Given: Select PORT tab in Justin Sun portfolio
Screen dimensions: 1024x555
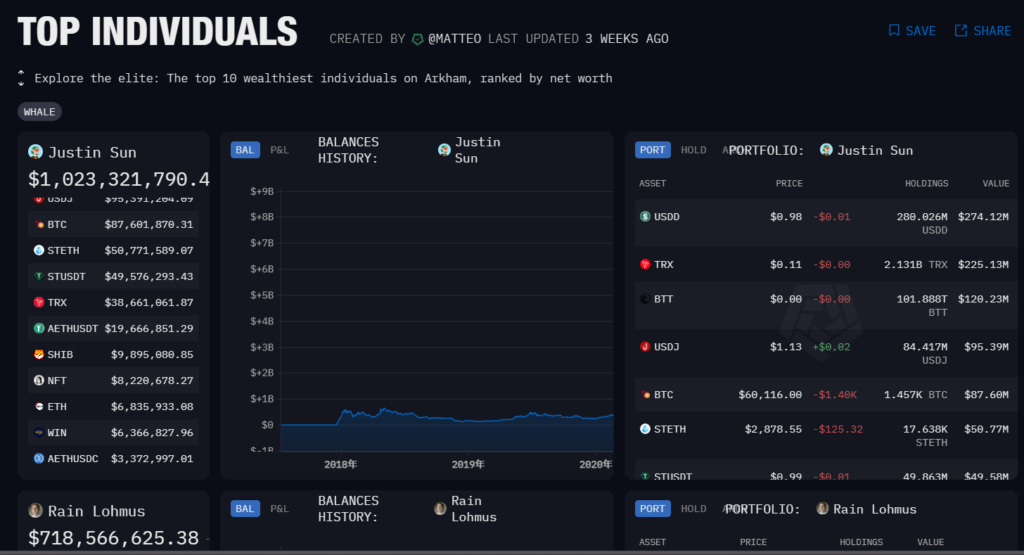Looking at the screenshot, I should point(652,150).
